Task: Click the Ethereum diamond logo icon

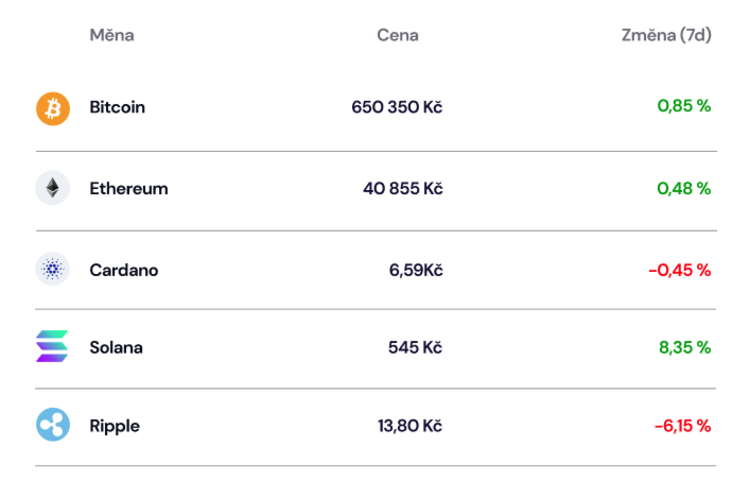Action: 52,188
